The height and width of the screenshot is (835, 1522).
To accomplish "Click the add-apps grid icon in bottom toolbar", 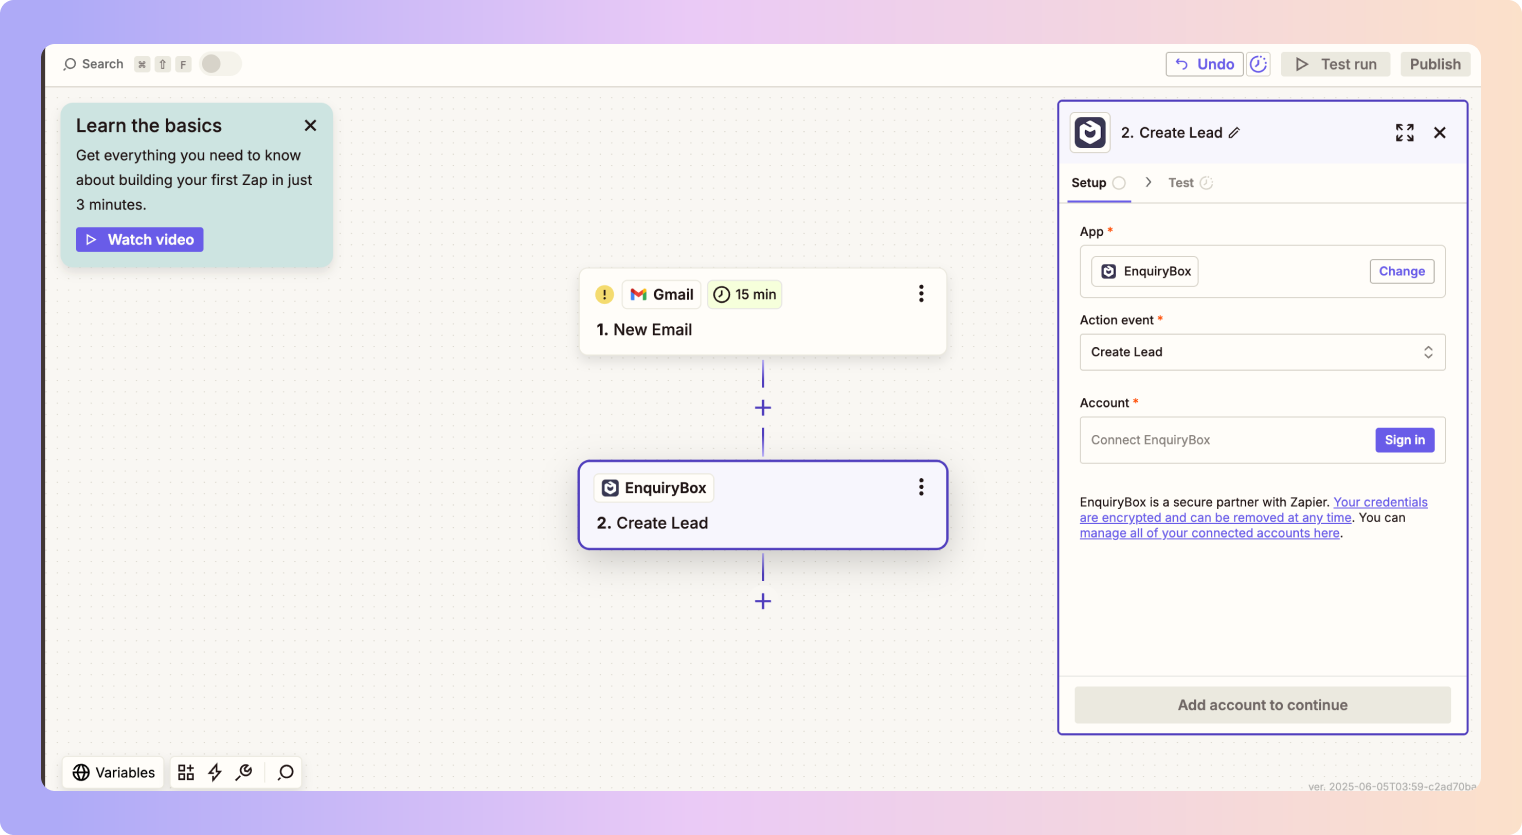I will (x=186, y=772).
